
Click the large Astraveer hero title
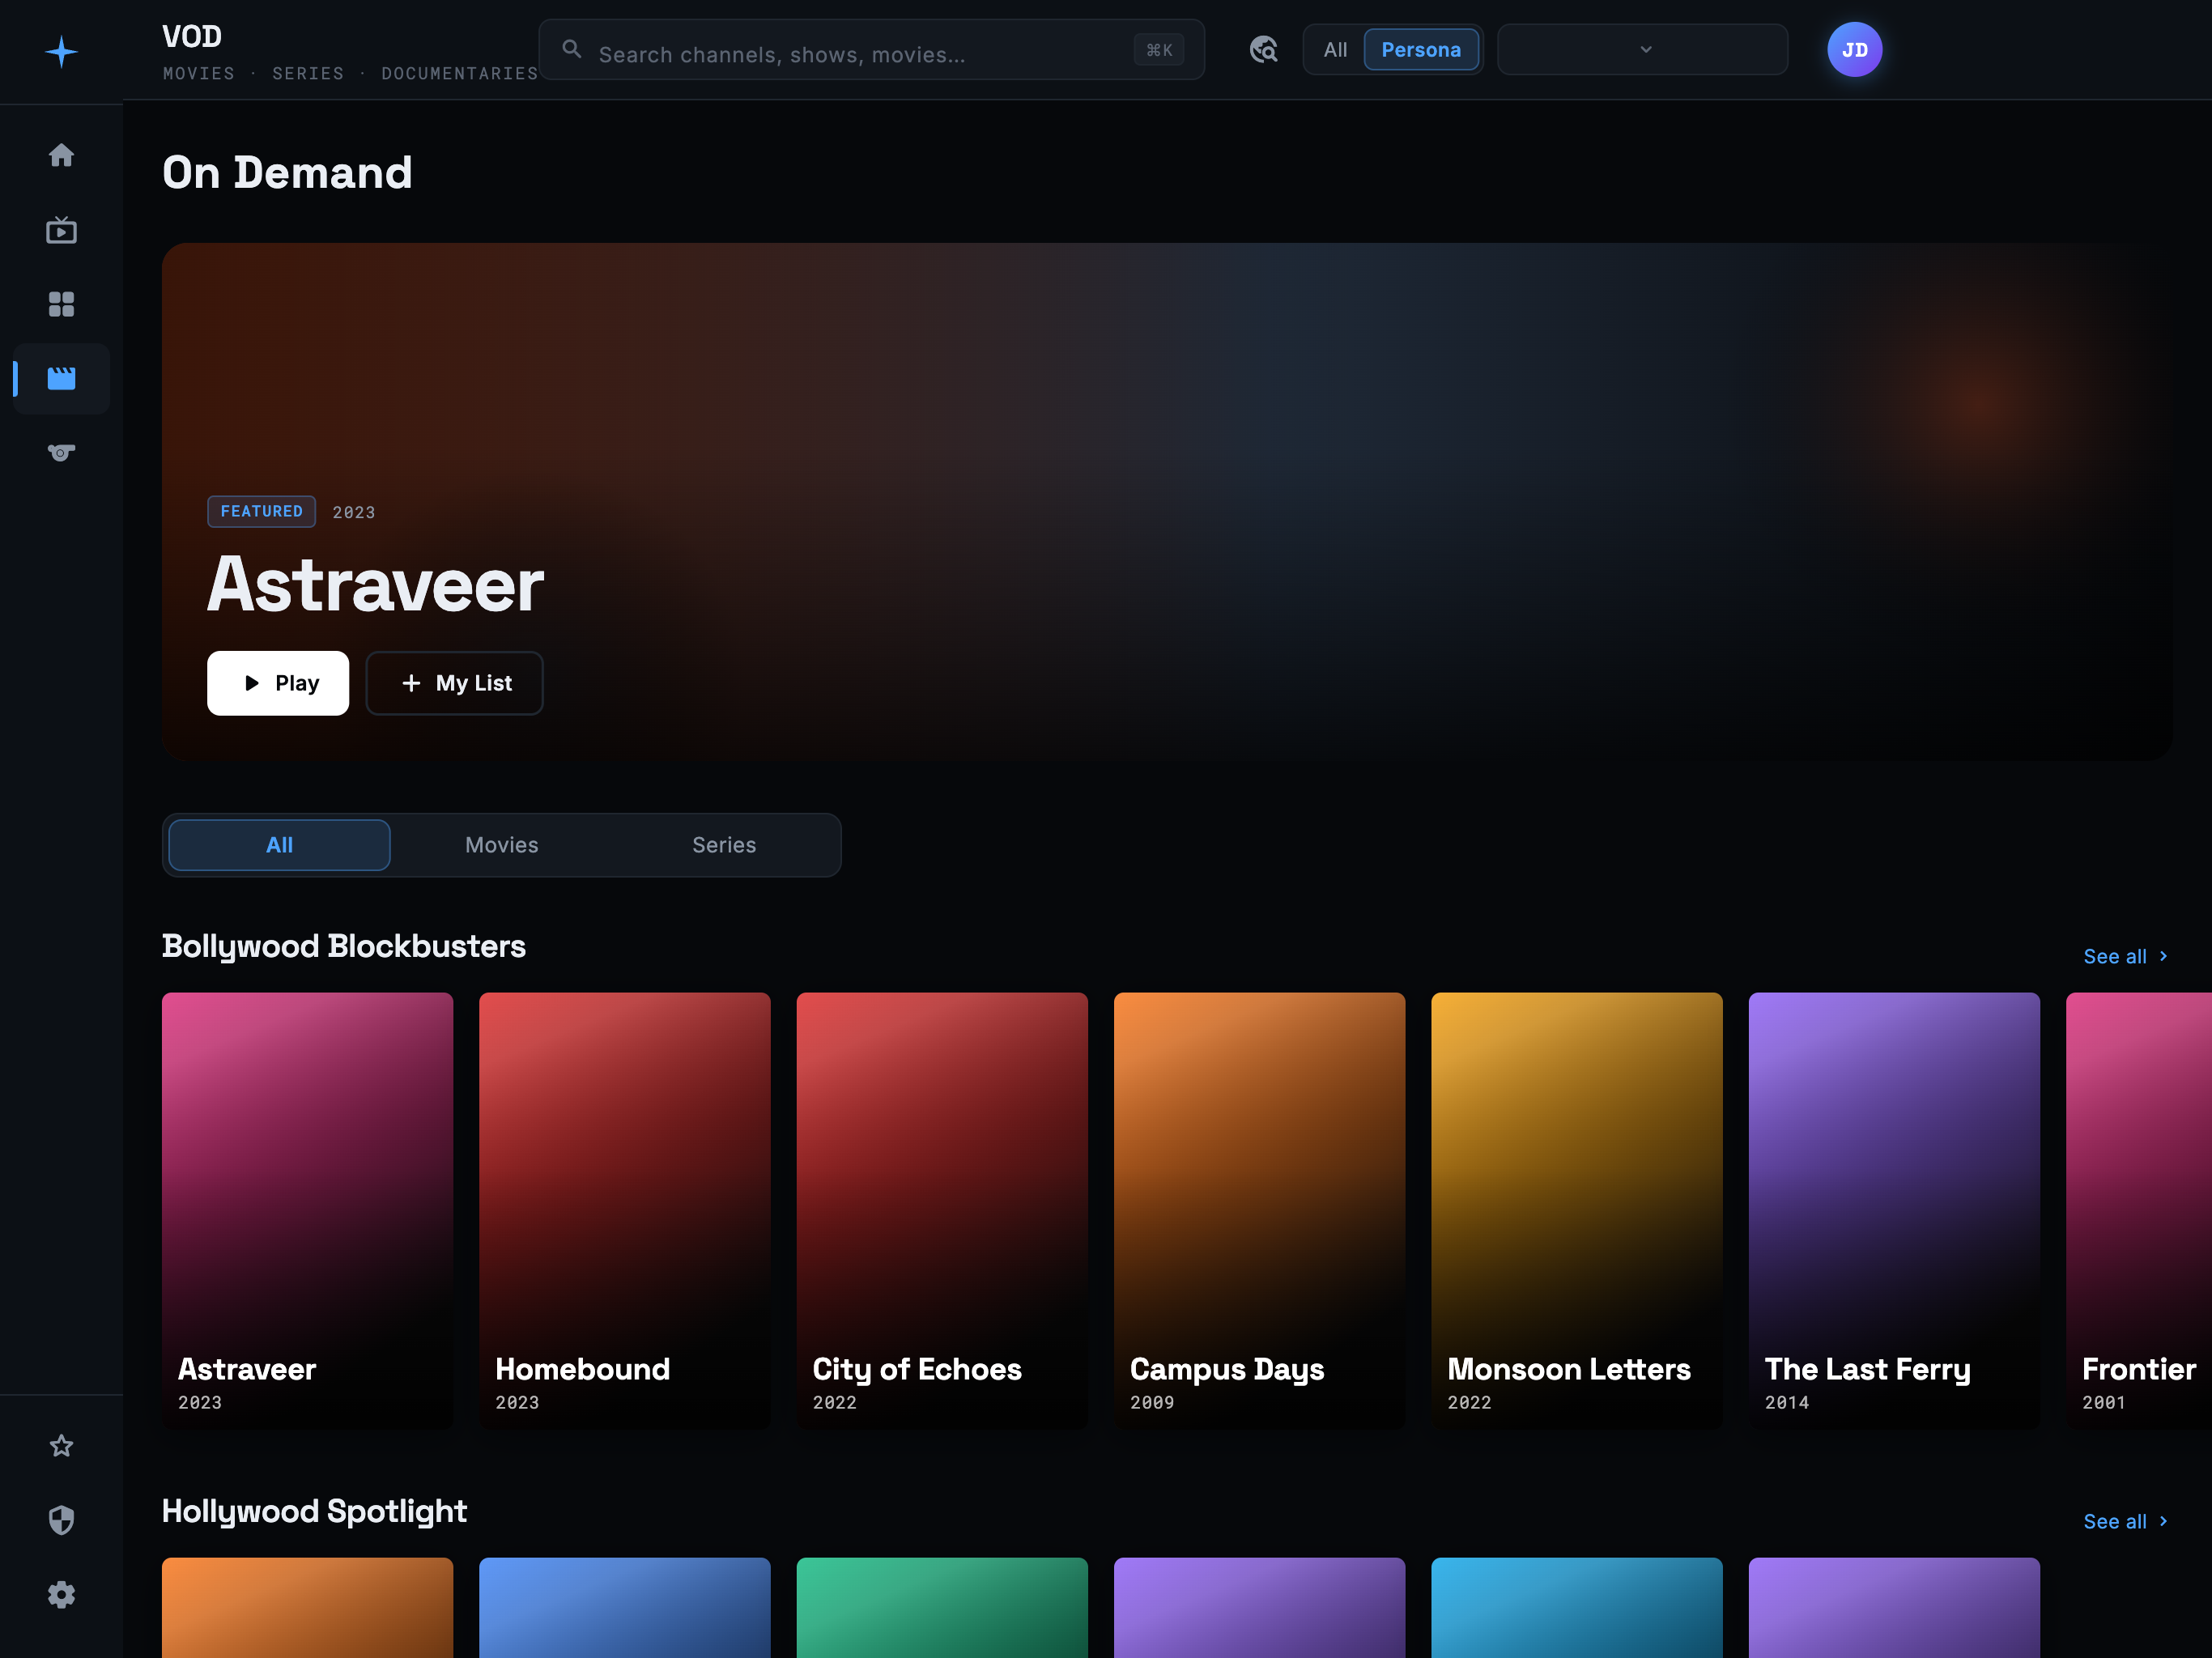375,584
